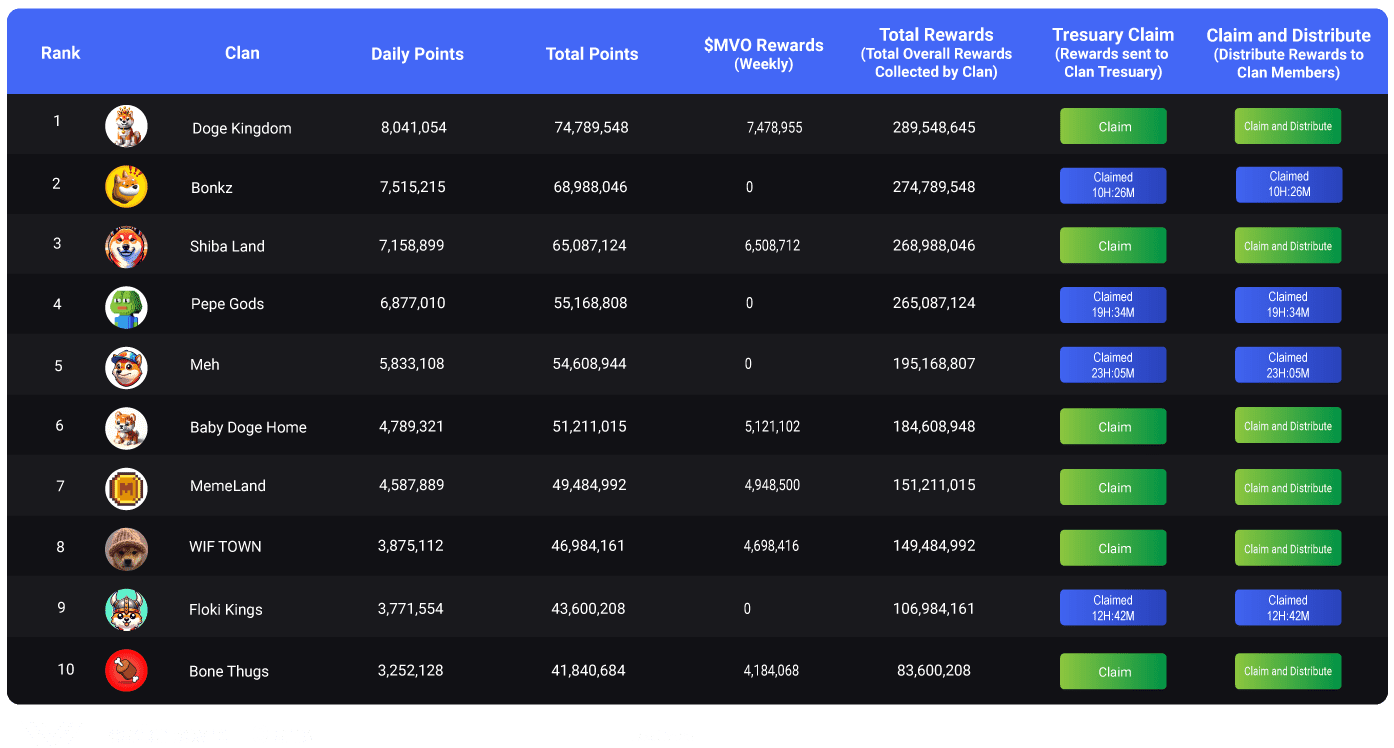Click the Bonkz clan avatar icon

point(126,187)
